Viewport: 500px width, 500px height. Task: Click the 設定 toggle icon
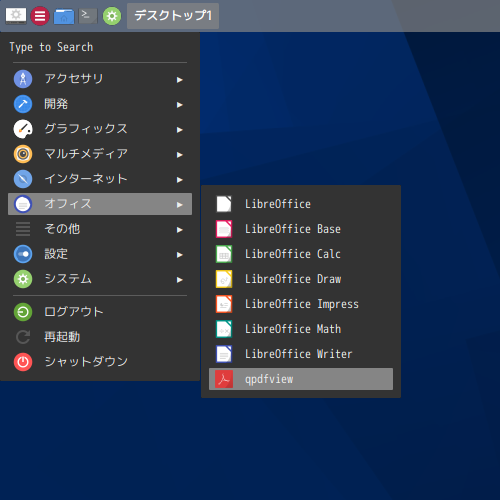[x=23, y=254]
